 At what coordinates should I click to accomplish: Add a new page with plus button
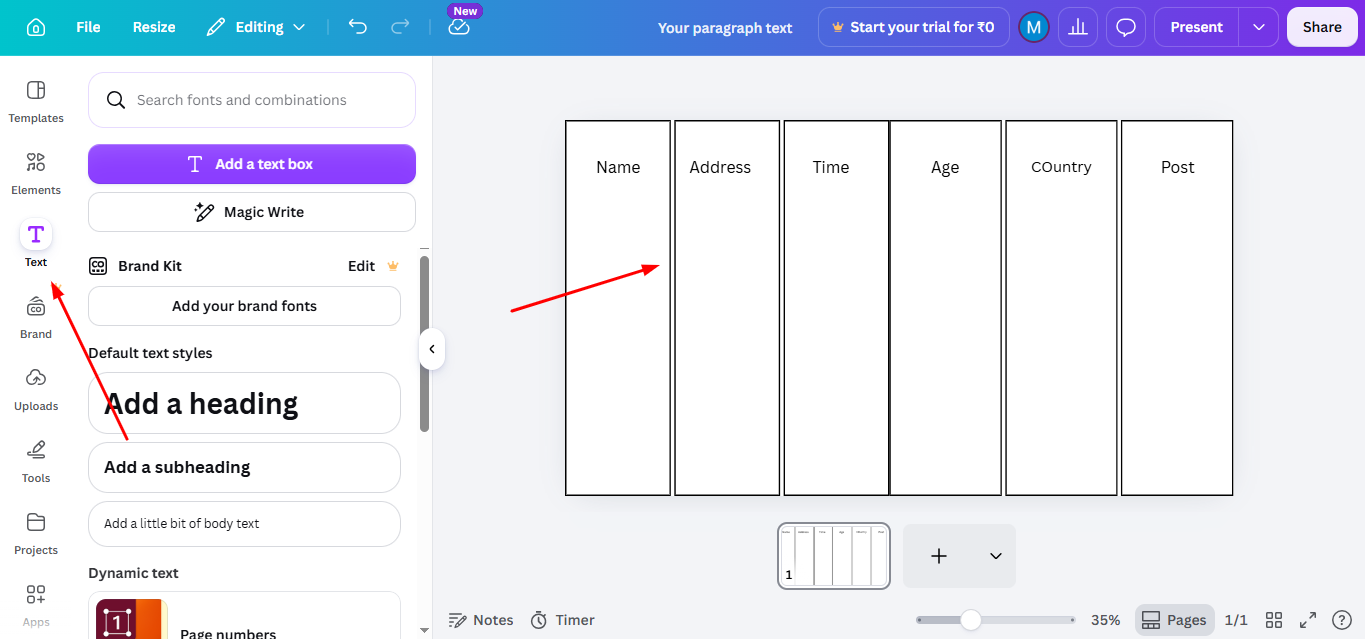click(939, 556)
